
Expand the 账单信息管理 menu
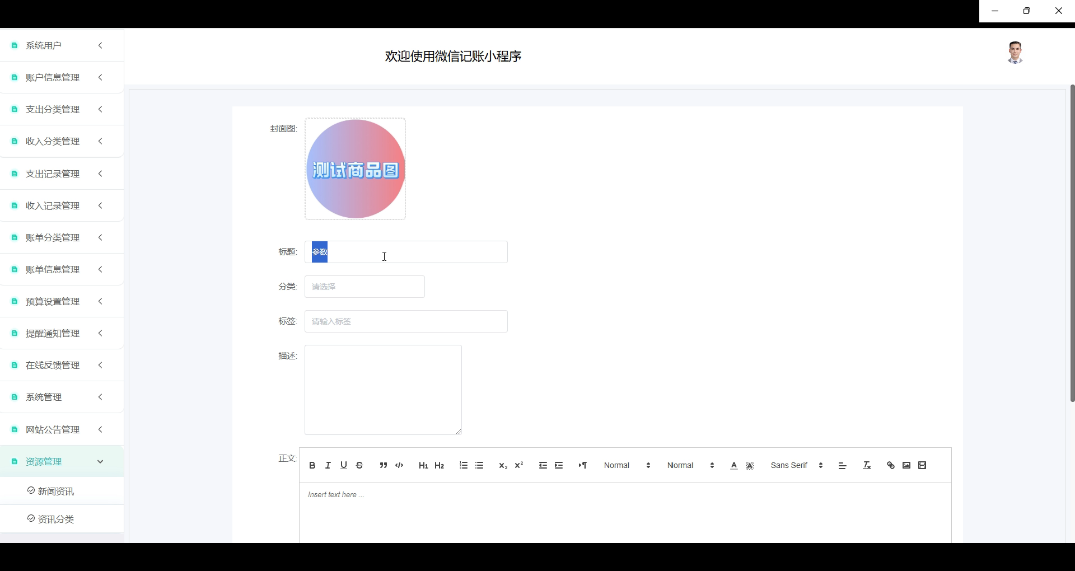point(62,269)
